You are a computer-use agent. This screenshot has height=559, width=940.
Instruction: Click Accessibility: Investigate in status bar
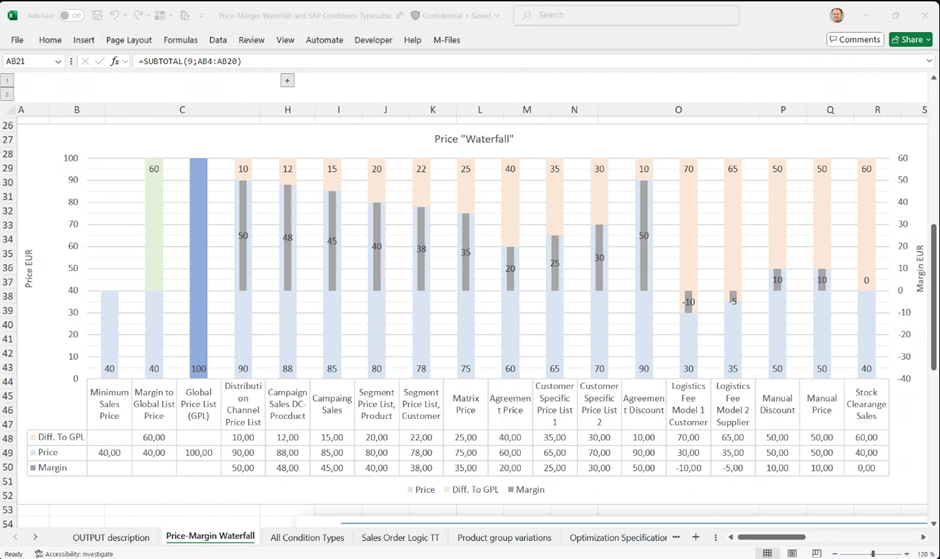[73, 553]
